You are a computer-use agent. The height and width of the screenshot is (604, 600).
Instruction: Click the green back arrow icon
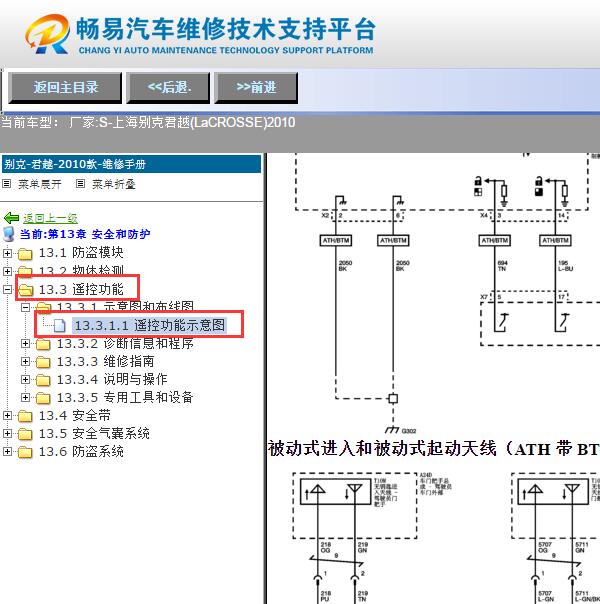click(x=11, y=218)
